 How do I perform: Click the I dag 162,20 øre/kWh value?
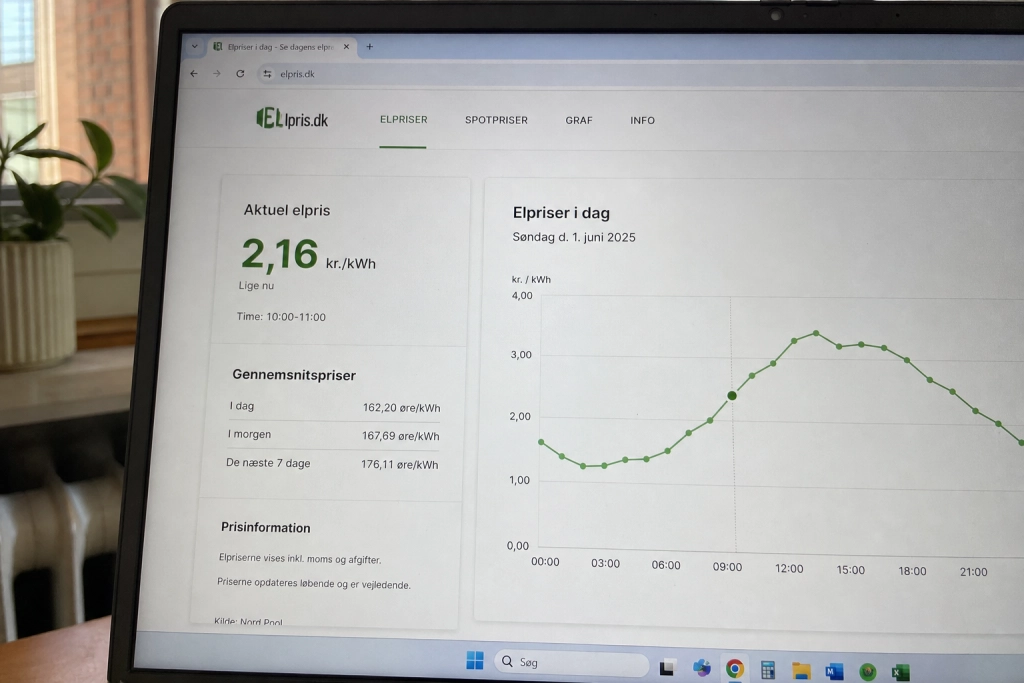tap(402, 407)
